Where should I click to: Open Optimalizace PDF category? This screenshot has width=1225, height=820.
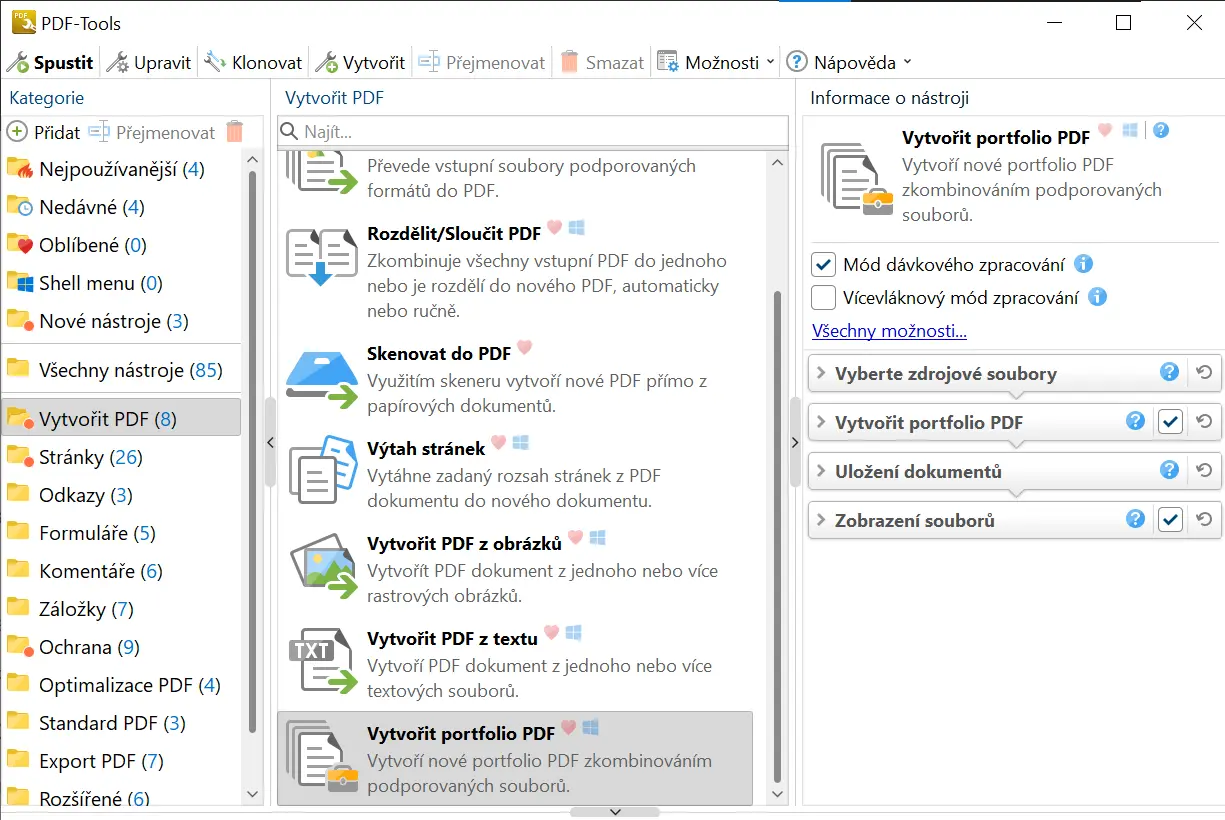(x=122, y=685)
